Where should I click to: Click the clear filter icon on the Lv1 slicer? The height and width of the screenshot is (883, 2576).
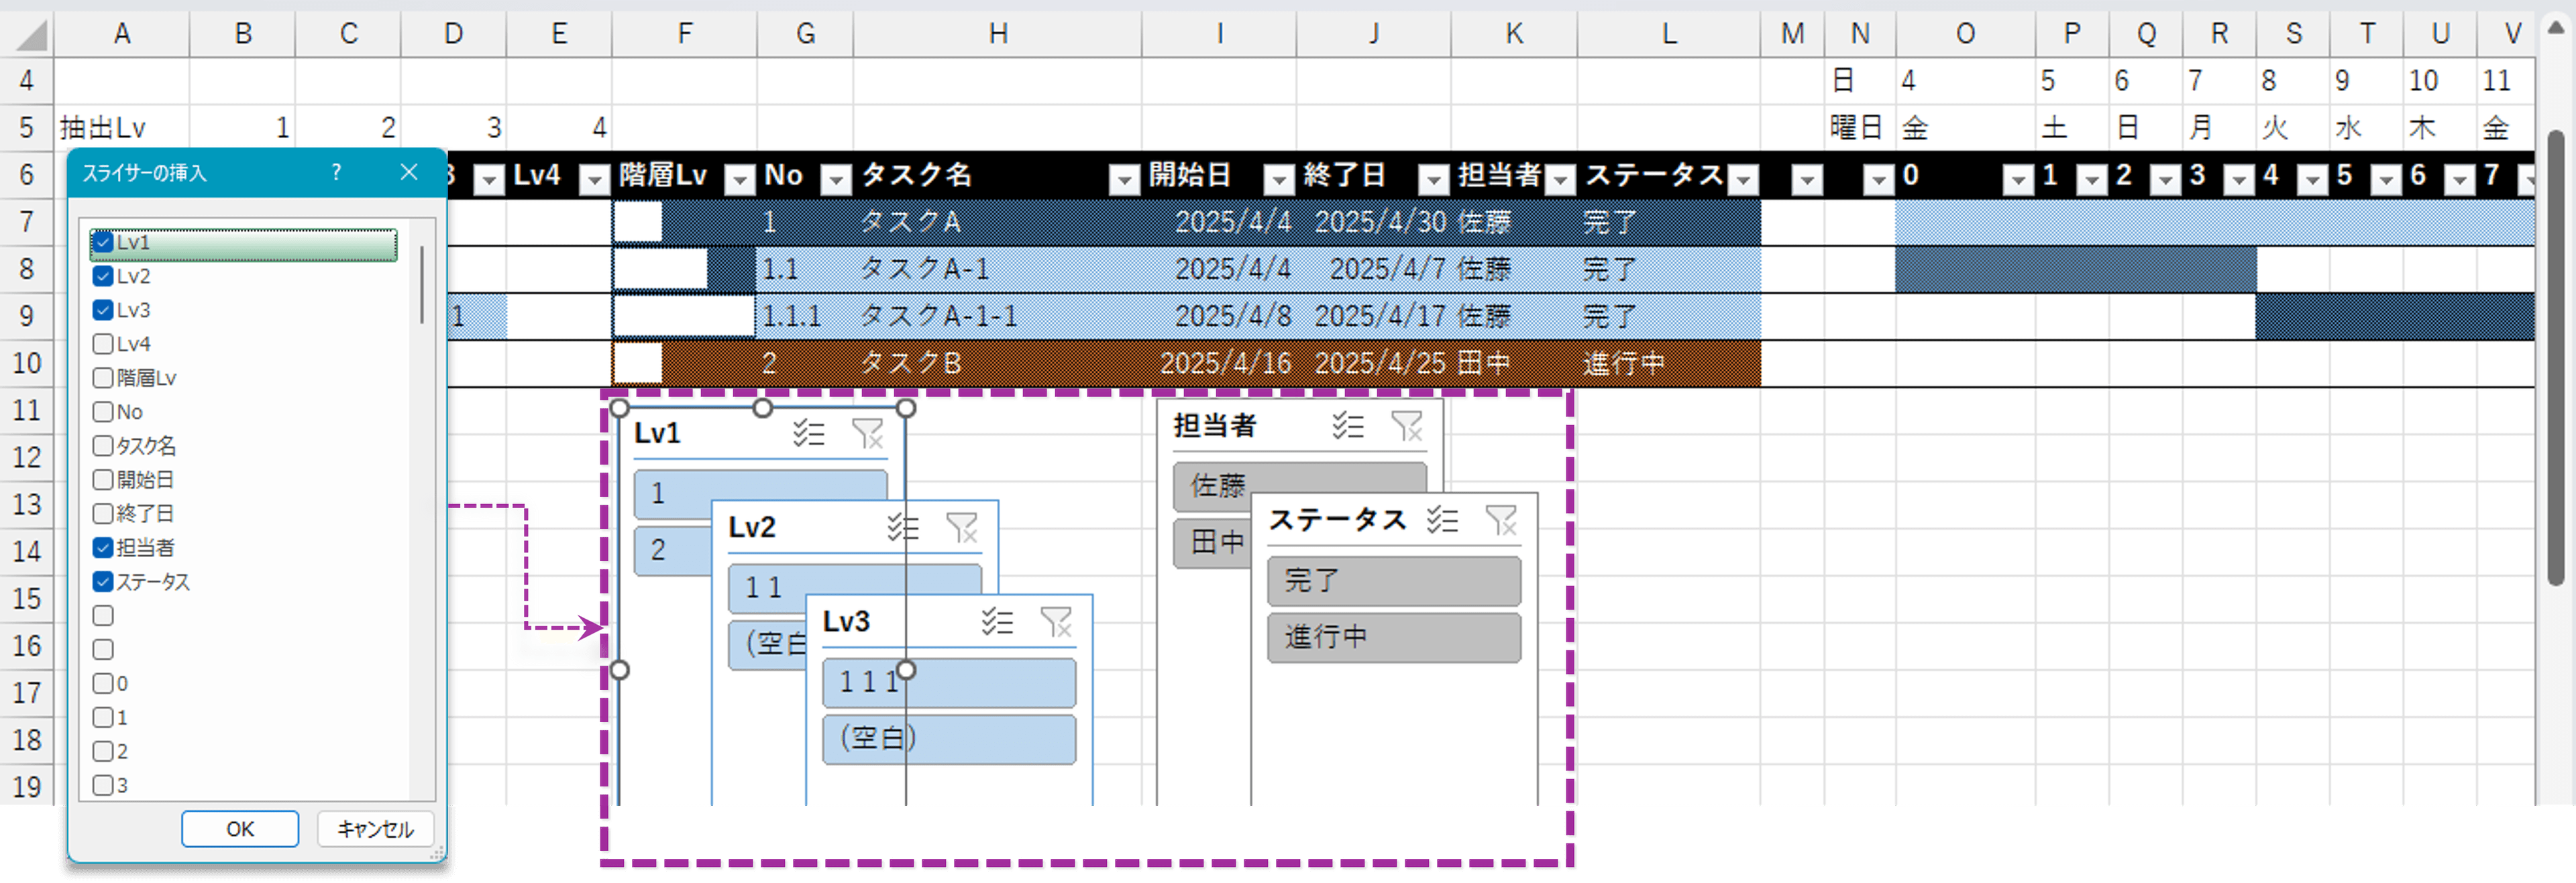point(868,433)
